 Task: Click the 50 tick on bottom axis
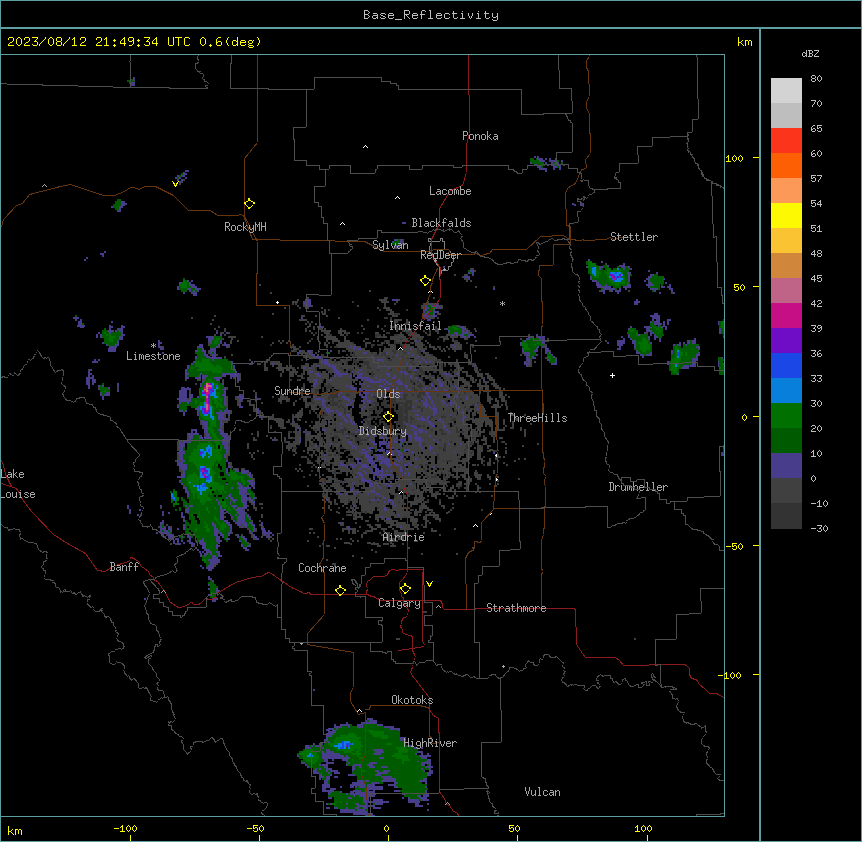(514, 828)
